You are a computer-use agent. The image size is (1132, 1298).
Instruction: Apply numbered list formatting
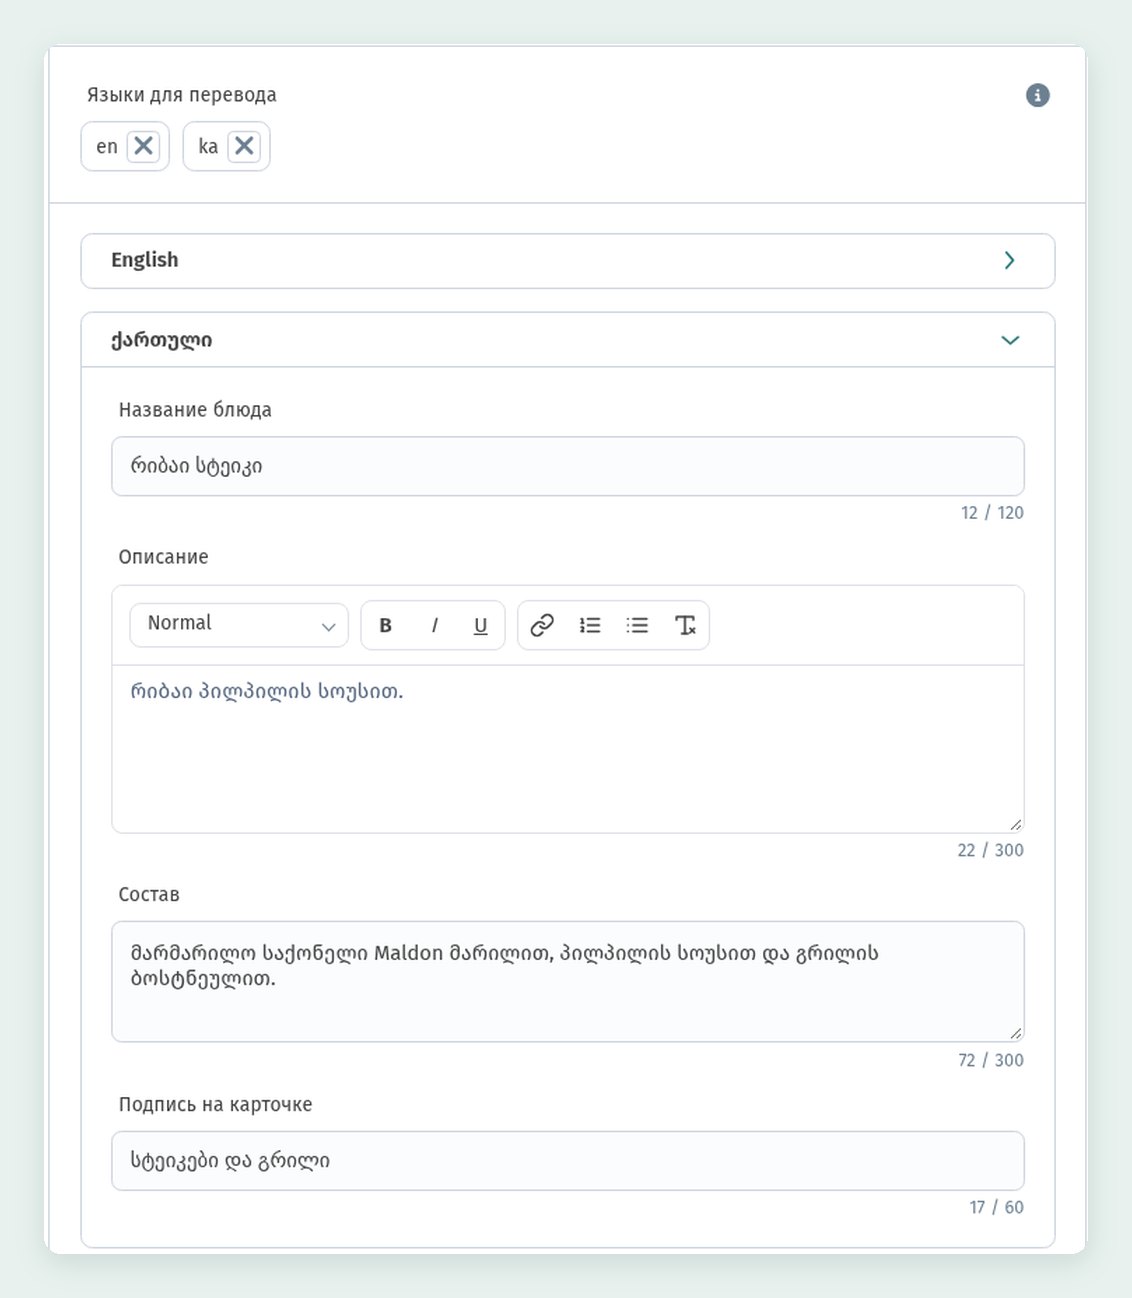pyautogui.click(x=590, y=625)
